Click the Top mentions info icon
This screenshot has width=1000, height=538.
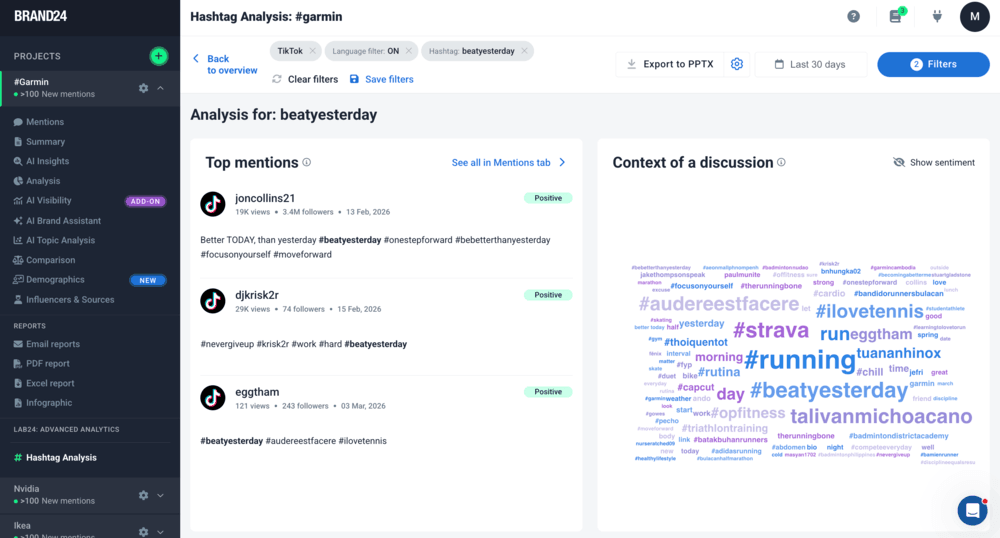click(x=307, y=162)
